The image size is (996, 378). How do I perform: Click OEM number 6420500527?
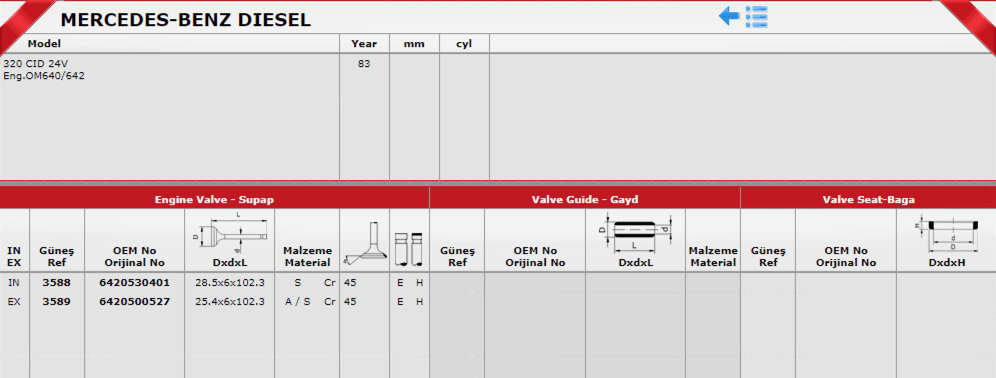pos(135,302)
